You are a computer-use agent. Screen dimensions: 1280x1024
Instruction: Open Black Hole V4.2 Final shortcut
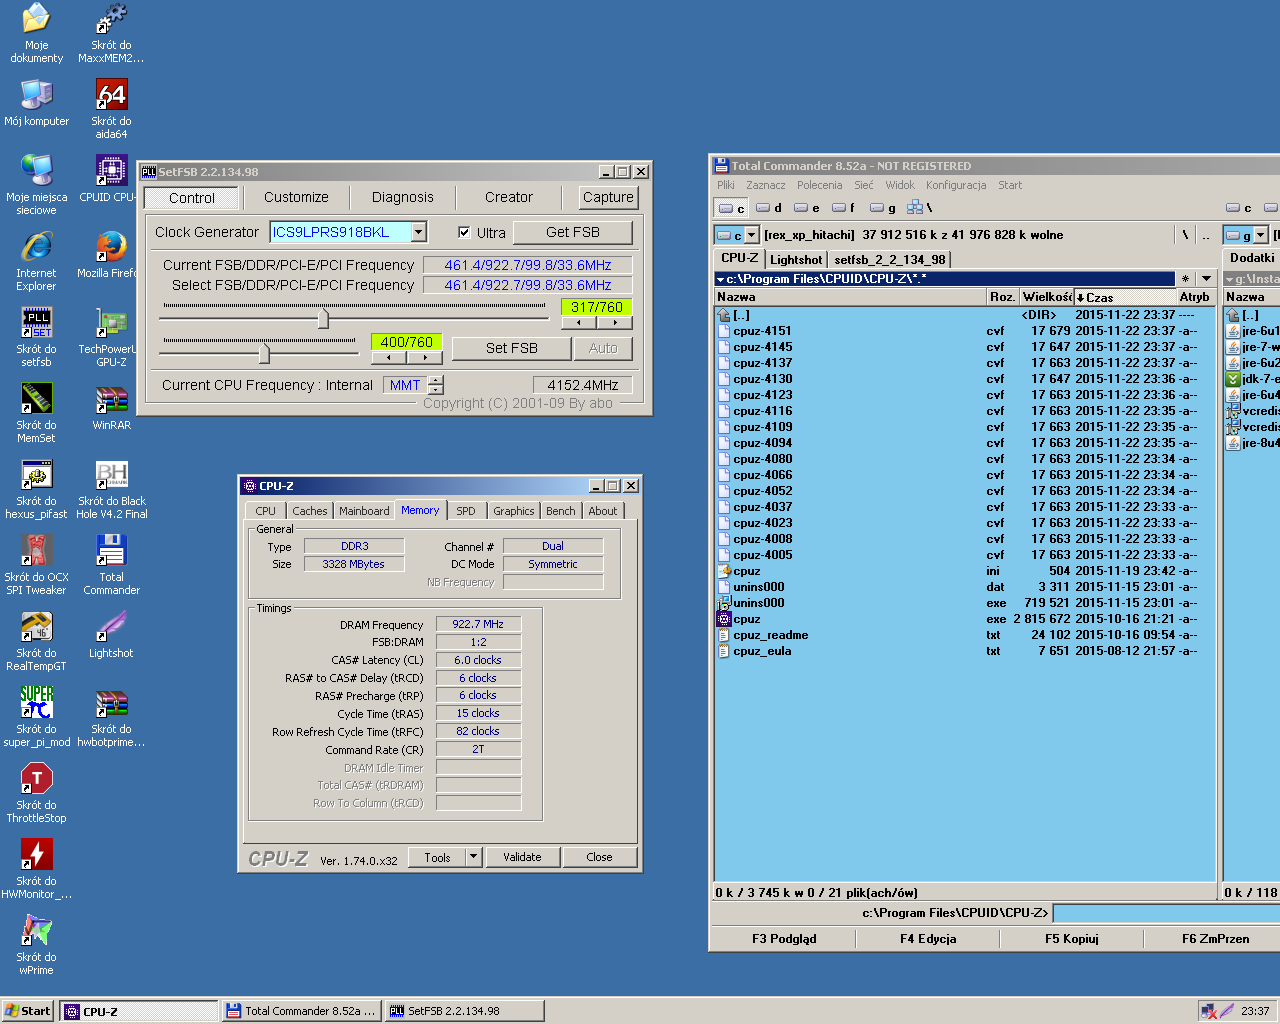(111, 489)
